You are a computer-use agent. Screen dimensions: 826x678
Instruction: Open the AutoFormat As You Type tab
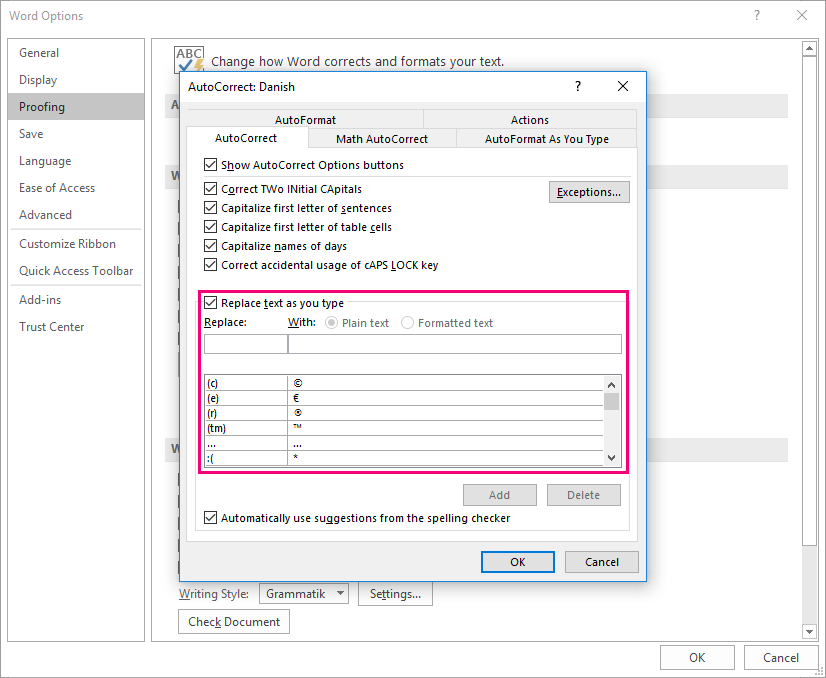pyautogui.click(x=546, y=139)
